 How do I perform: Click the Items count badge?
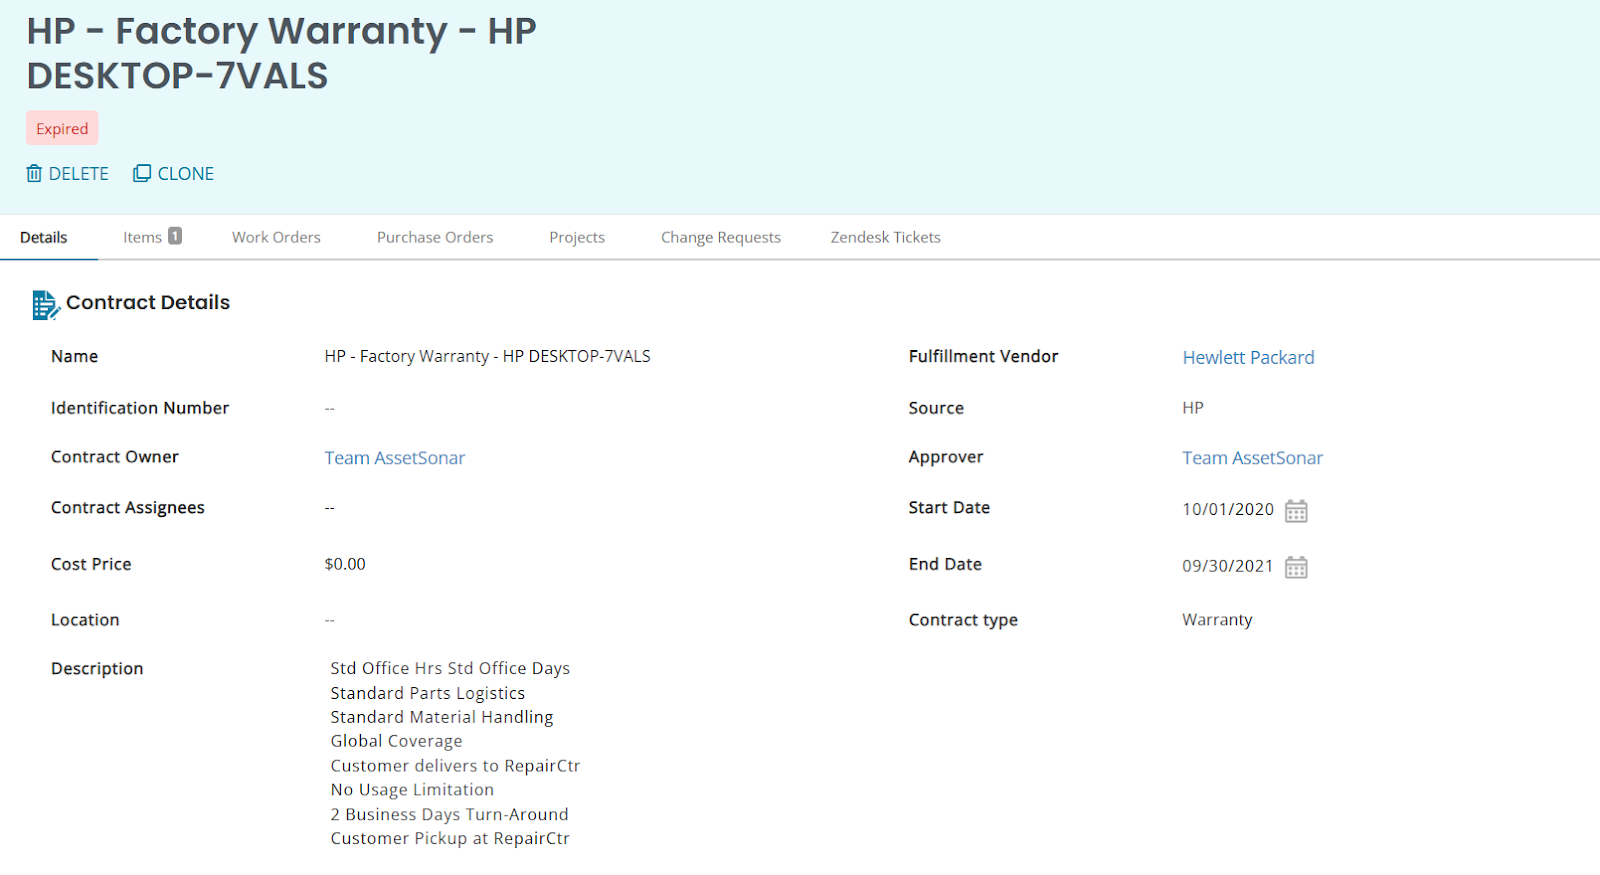[175, 236]
